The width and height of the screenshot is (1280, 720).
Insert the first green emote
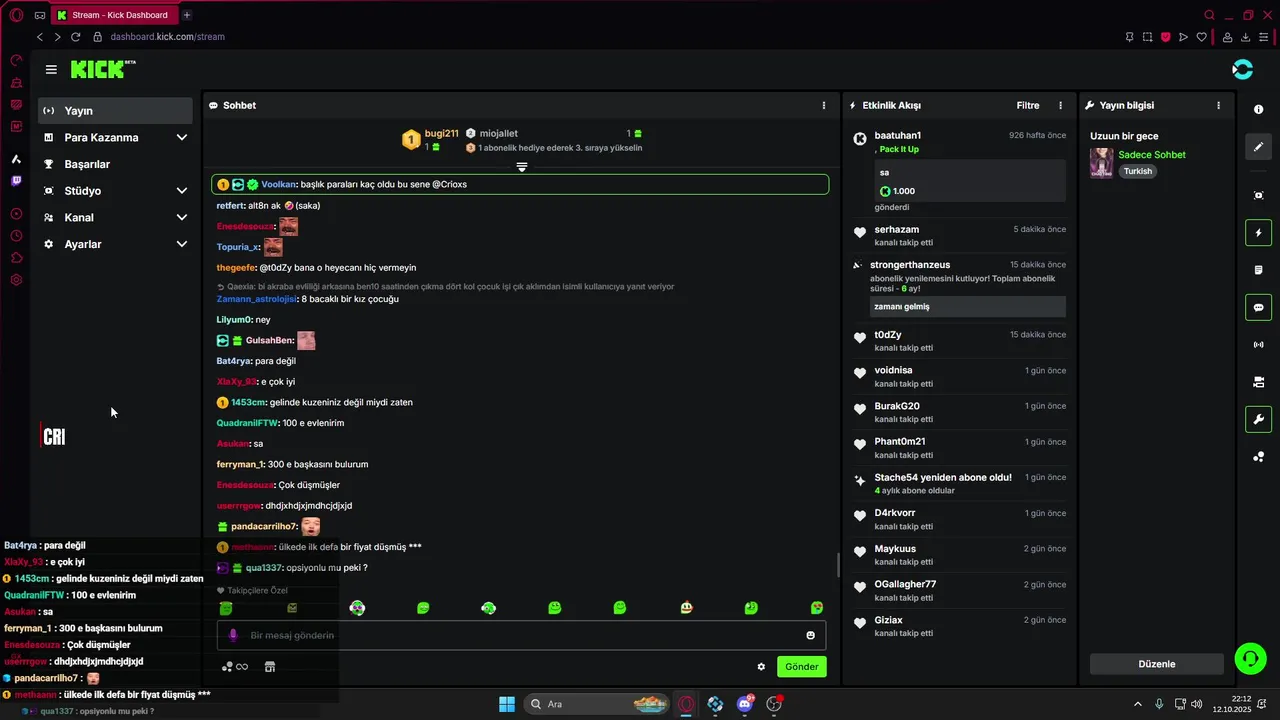(226, 608)
